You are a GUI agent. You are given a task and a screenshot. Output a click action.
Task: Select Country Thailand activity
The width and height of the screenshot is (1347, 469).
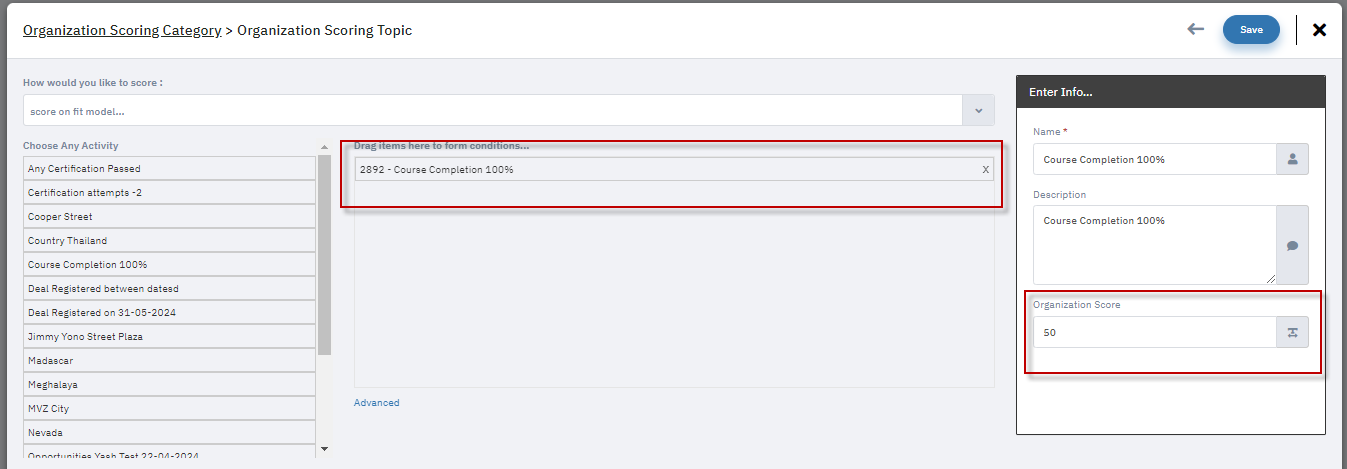[169, 240]
